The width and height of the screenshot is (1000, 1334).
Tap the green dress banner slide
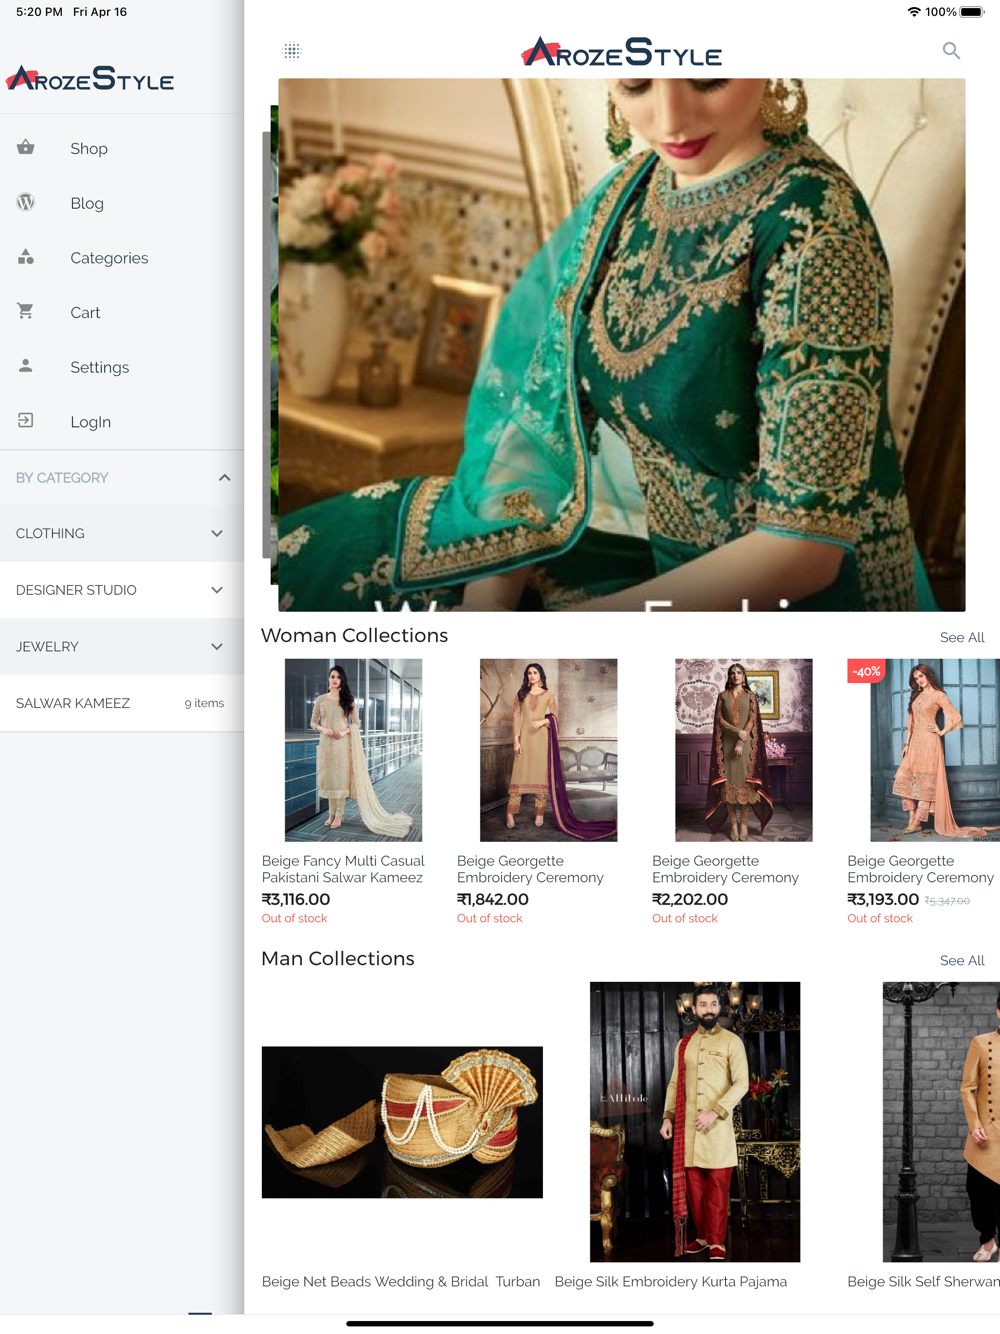(x=621, y=345)
